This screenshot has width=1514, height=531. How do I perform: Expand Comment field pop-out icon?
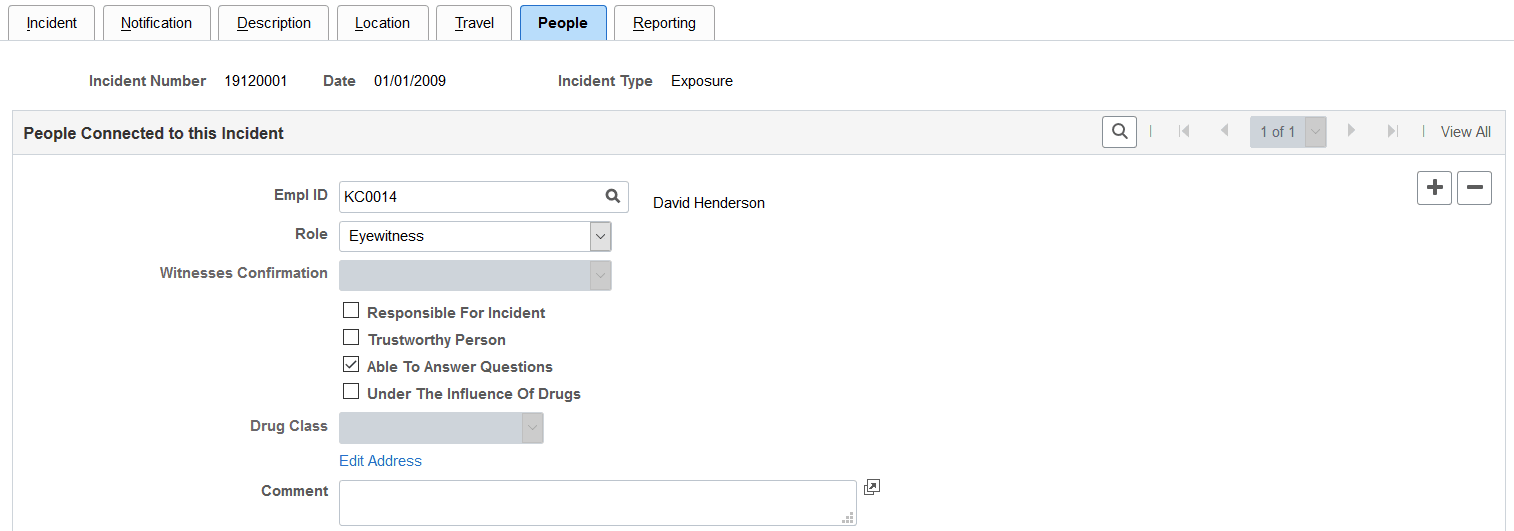pos(872,487)
